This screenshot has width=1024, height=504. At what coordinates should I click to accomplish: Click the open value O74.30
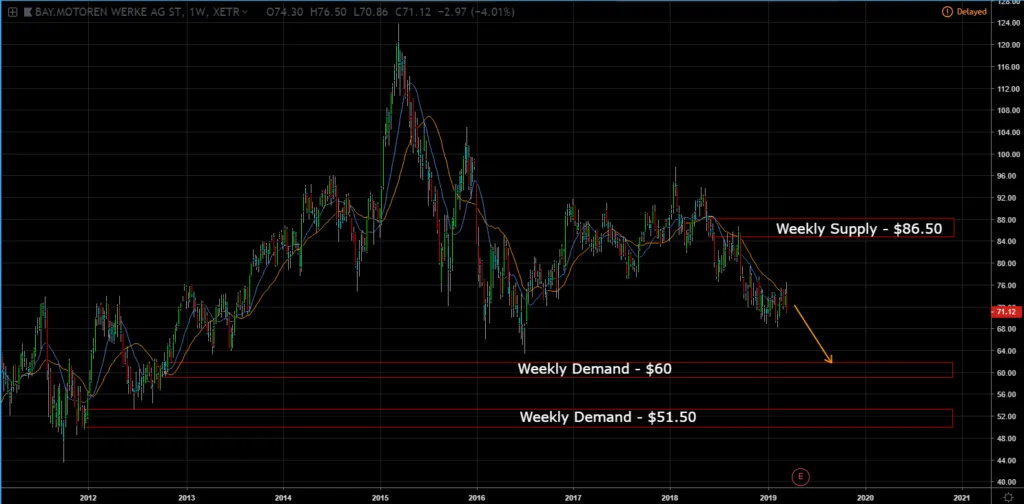point(283,12)
